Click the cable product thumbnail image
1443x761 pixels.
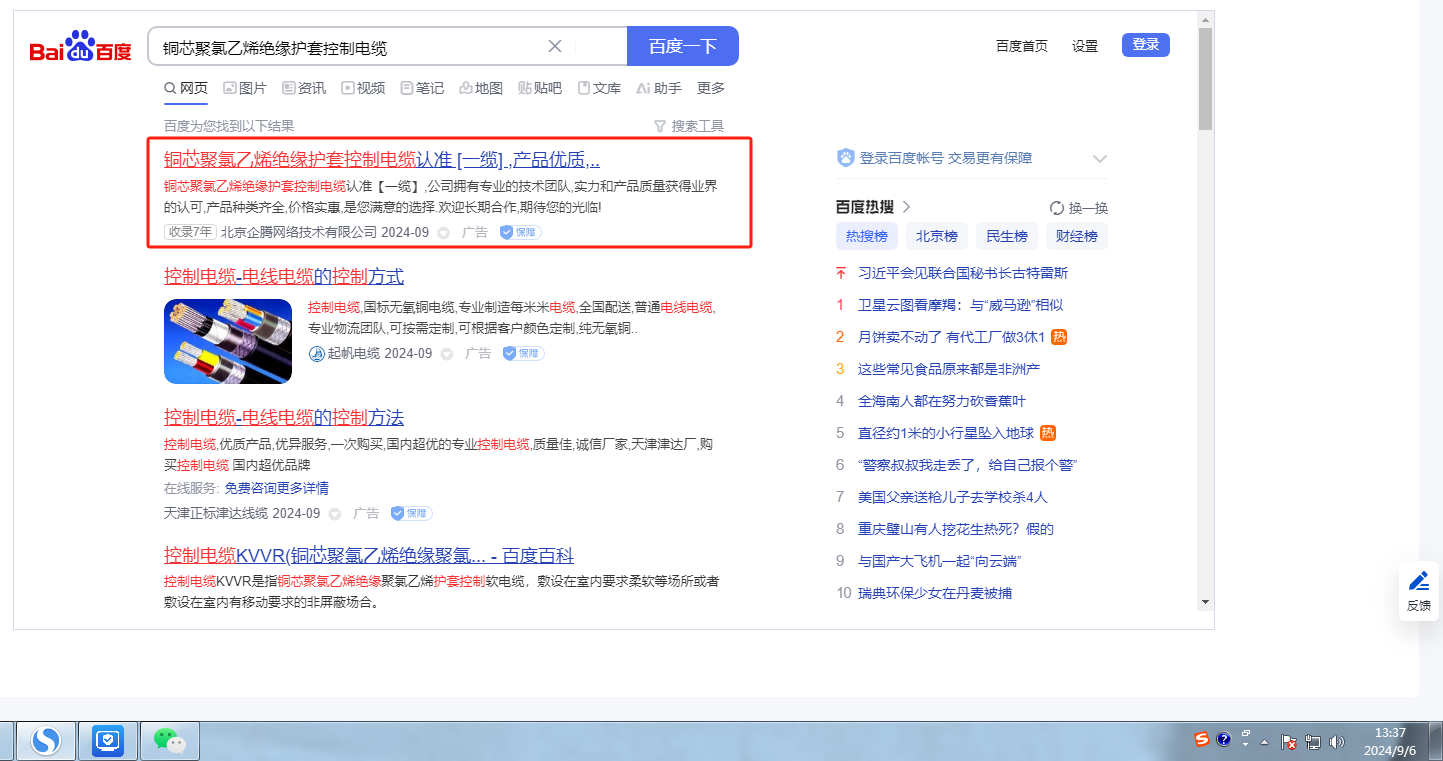pos(228,341)
